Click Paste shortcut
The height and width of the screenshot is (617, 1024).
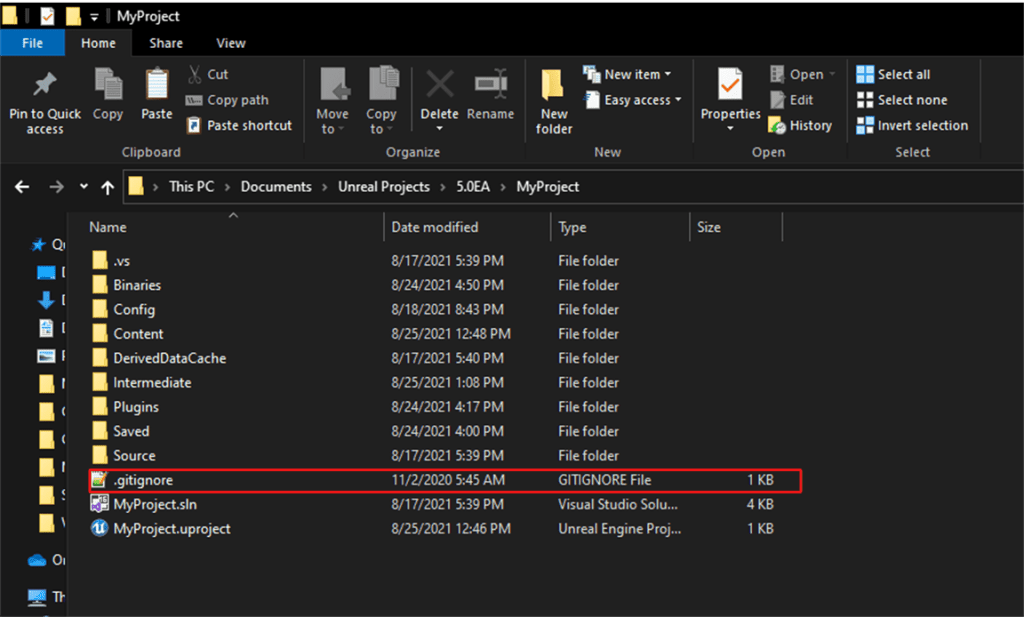click(239, 125)
